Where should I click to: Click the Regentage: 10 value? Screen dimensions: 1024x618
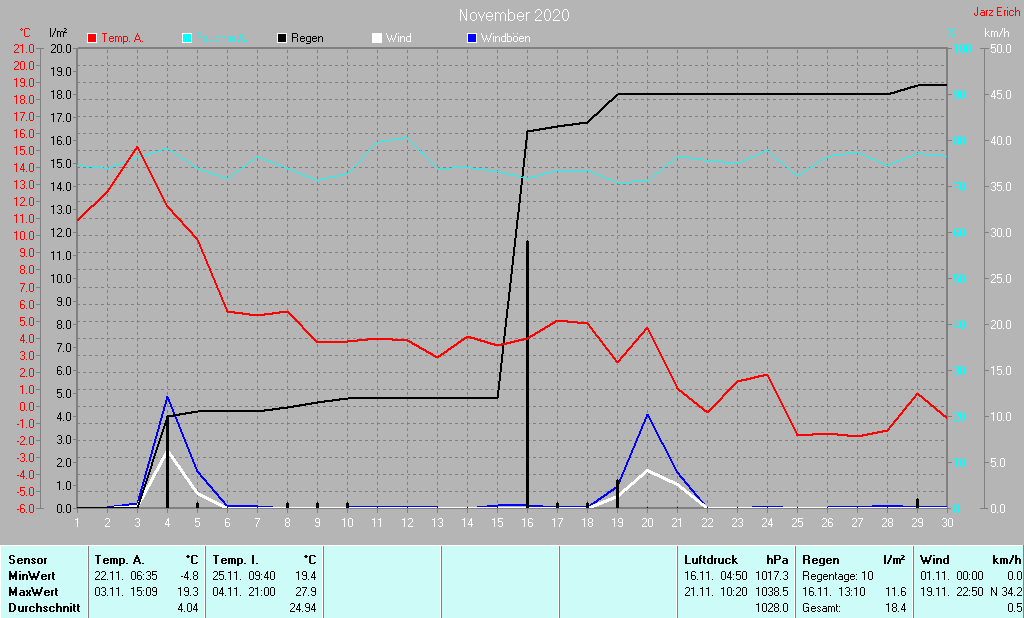coord(840,576)
